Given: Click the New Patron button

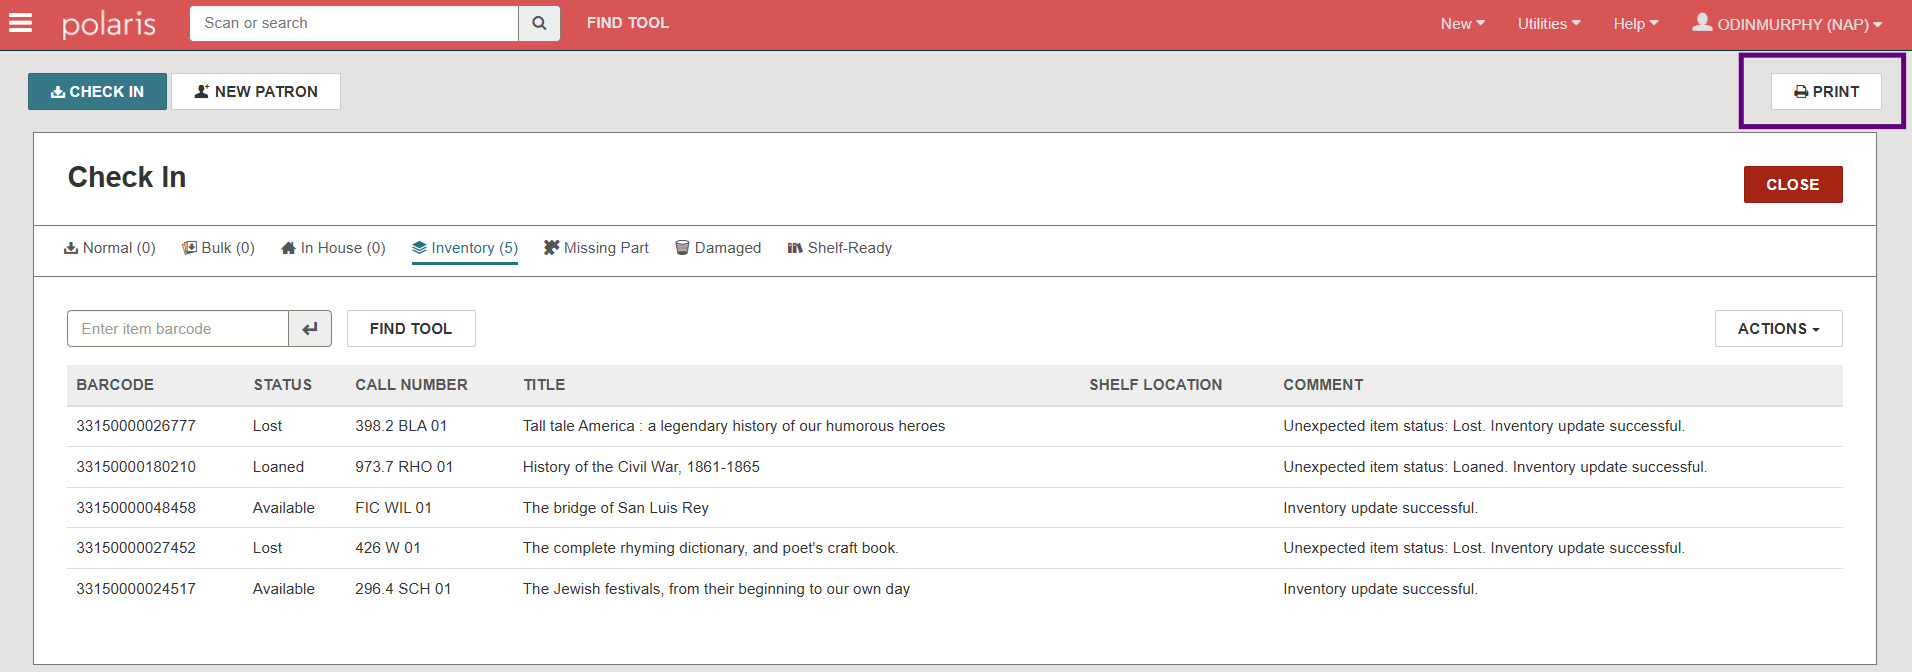Looking at the screenshot, I should click(256, 92).
